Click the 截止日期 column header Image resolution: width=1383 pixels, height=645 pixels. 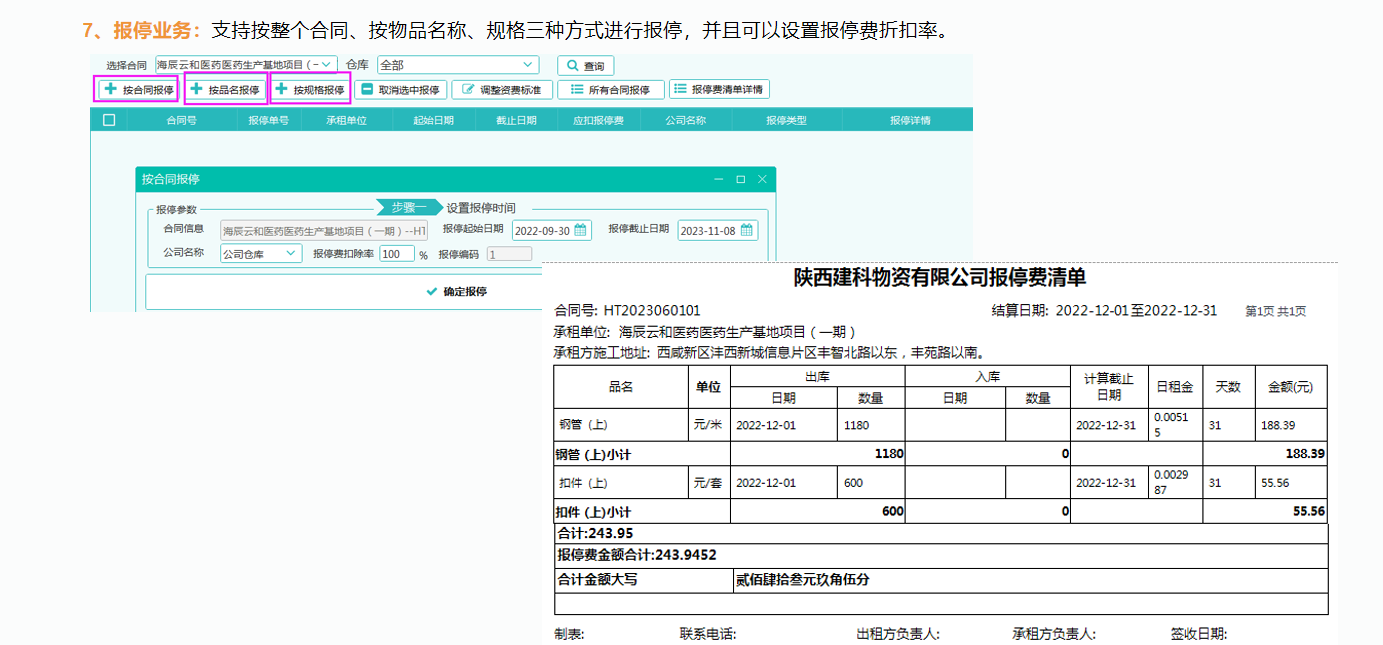(x=516, y=120)
